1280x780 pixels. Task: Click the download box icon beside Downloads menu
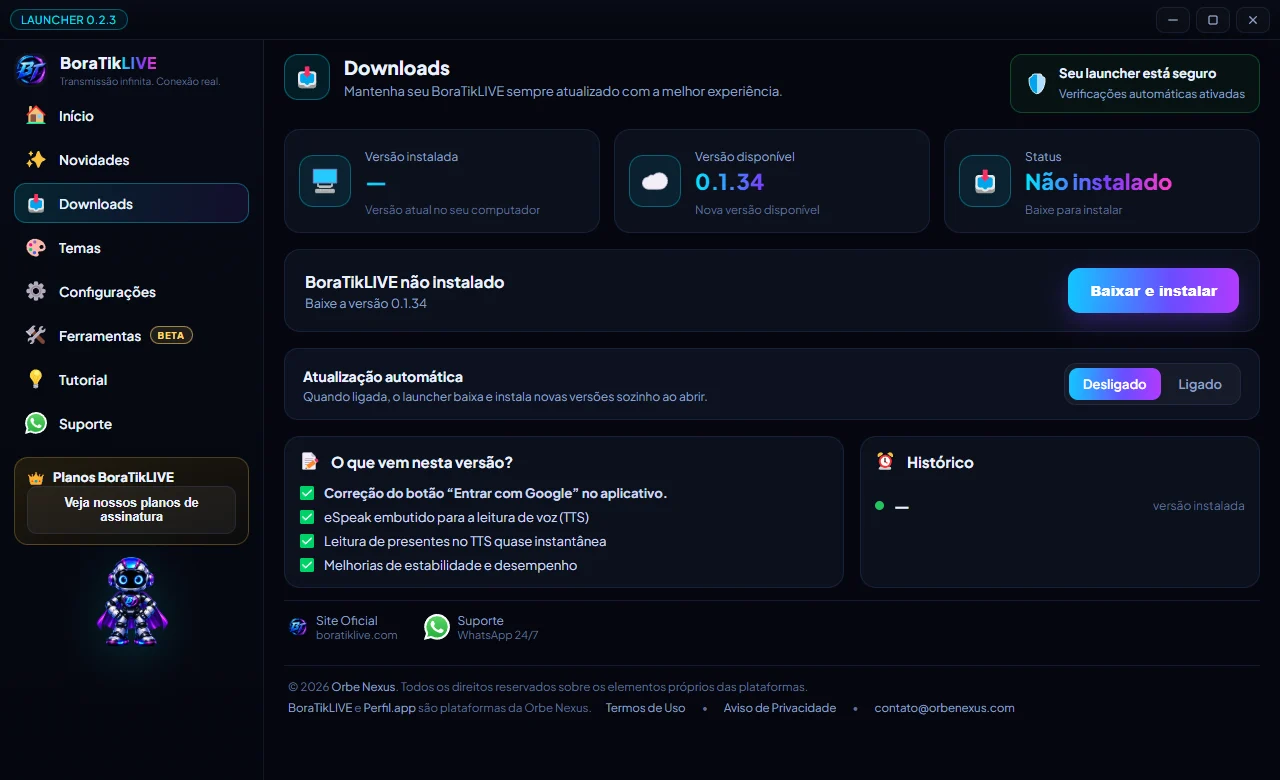tap(36, 203)
